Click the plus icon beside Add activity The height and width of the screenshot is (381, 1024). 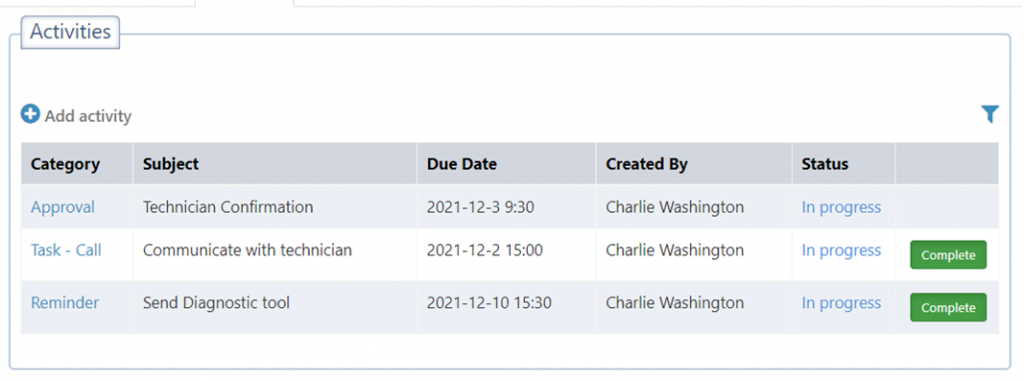(x=30, y=115)
